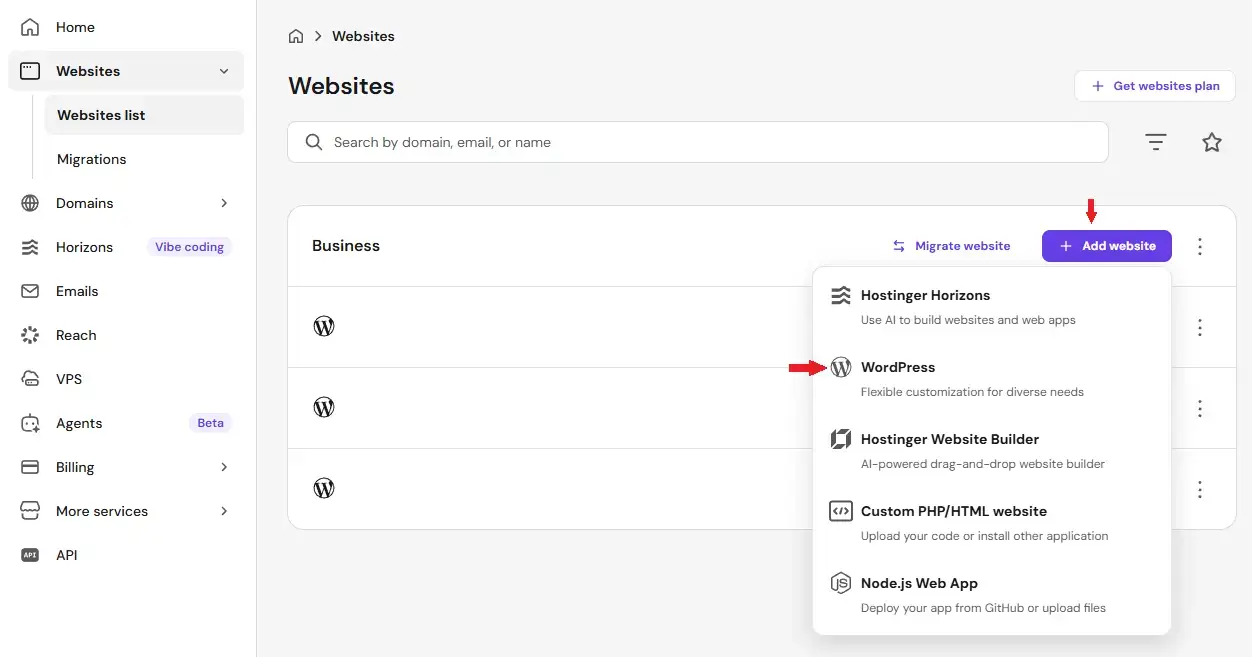The height and width of the screenshot is (657, 1252).
Task: Click the WordPress logo next to the first website
Action: [323, 326]
